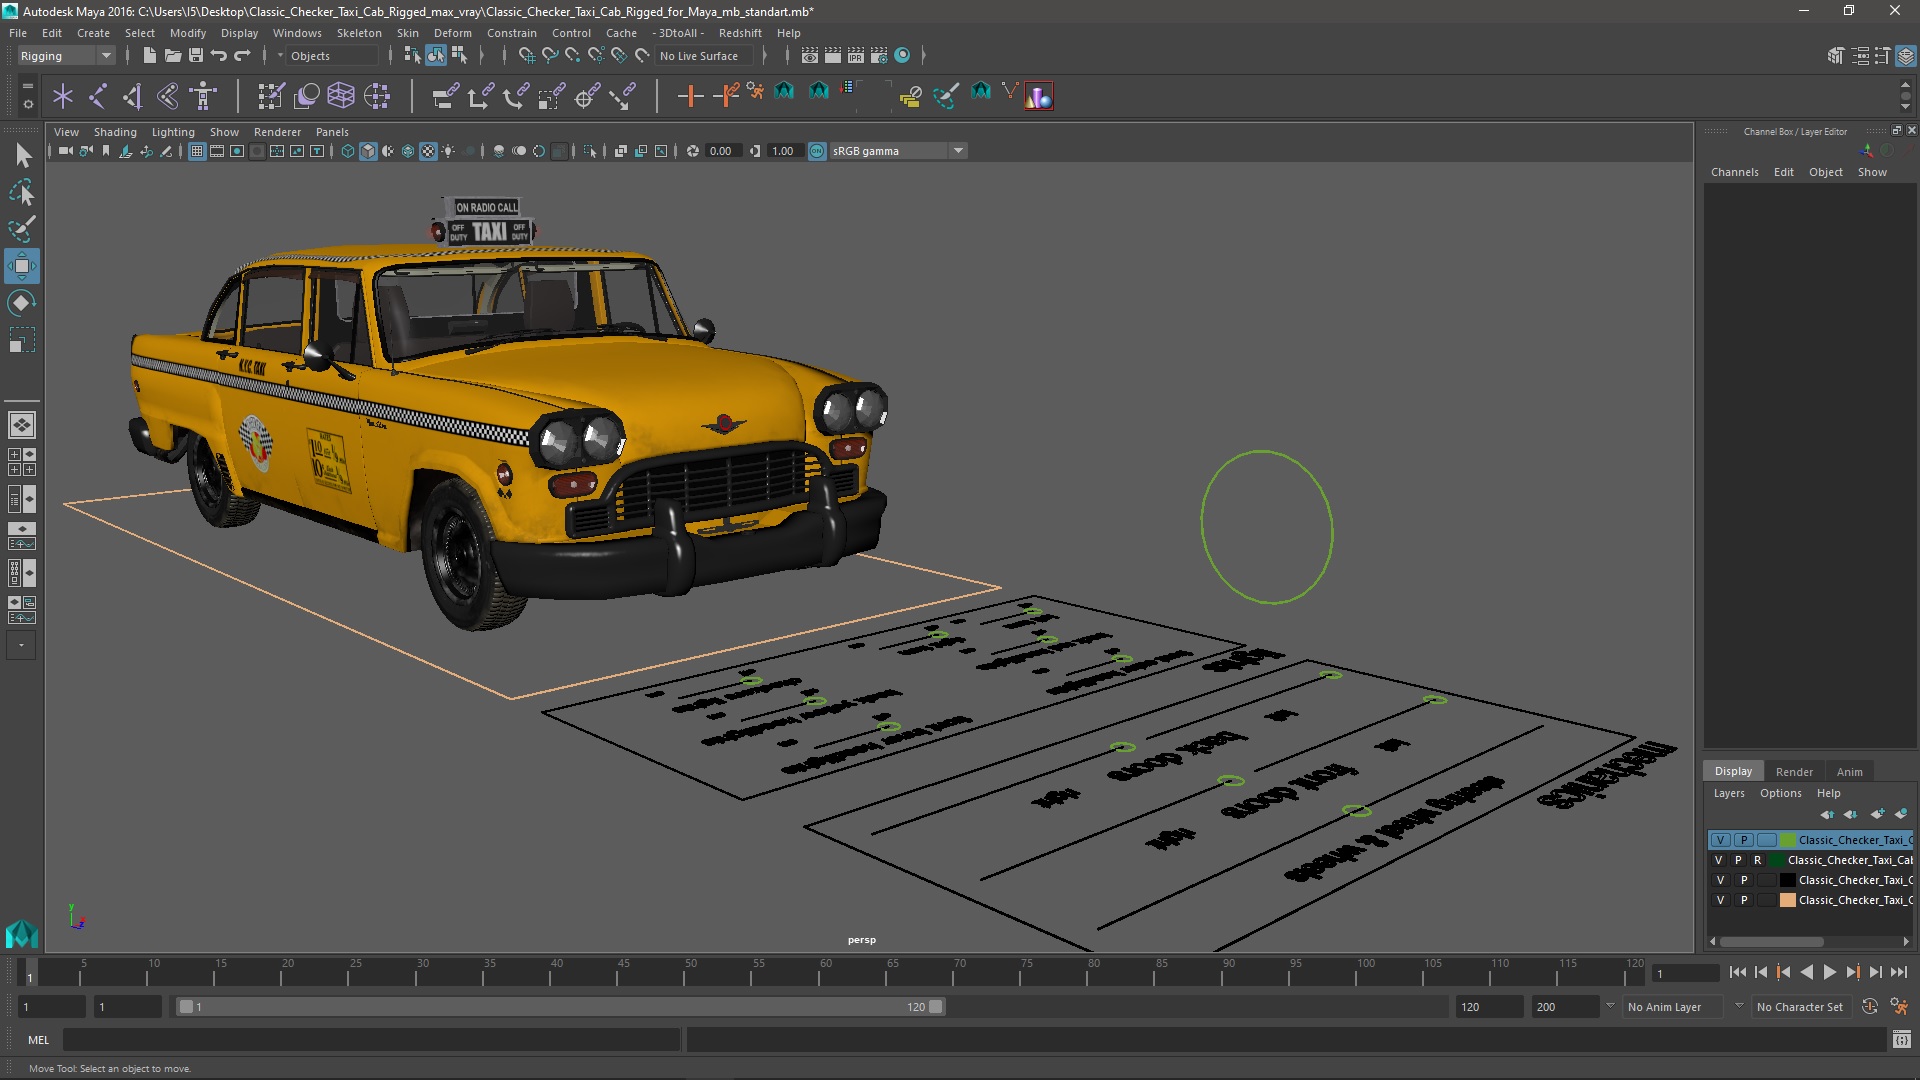
Task: Open the Redshift menu
Action: pos(740,33)
